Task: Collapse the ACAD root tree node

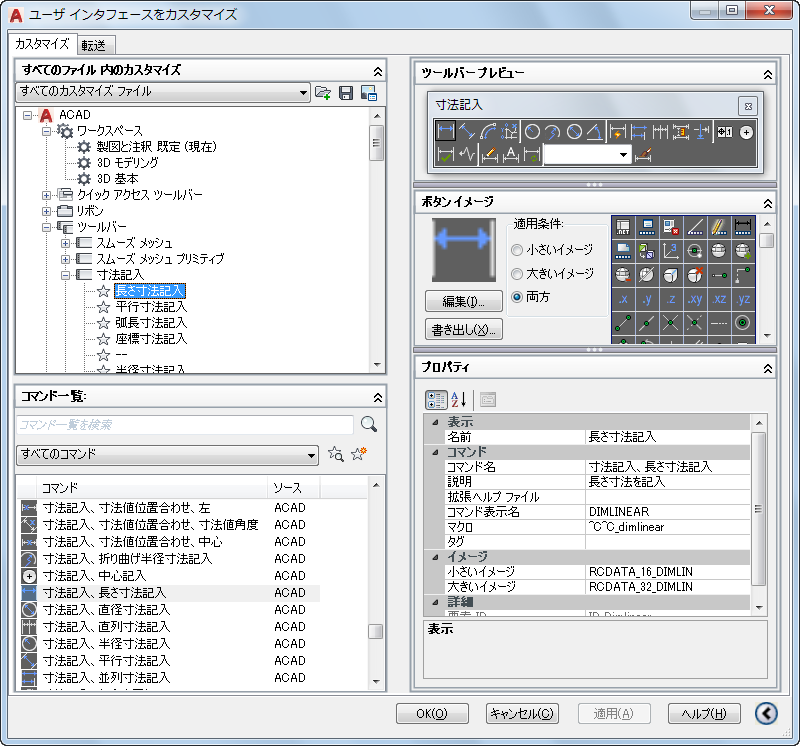Action: (28, 115)
